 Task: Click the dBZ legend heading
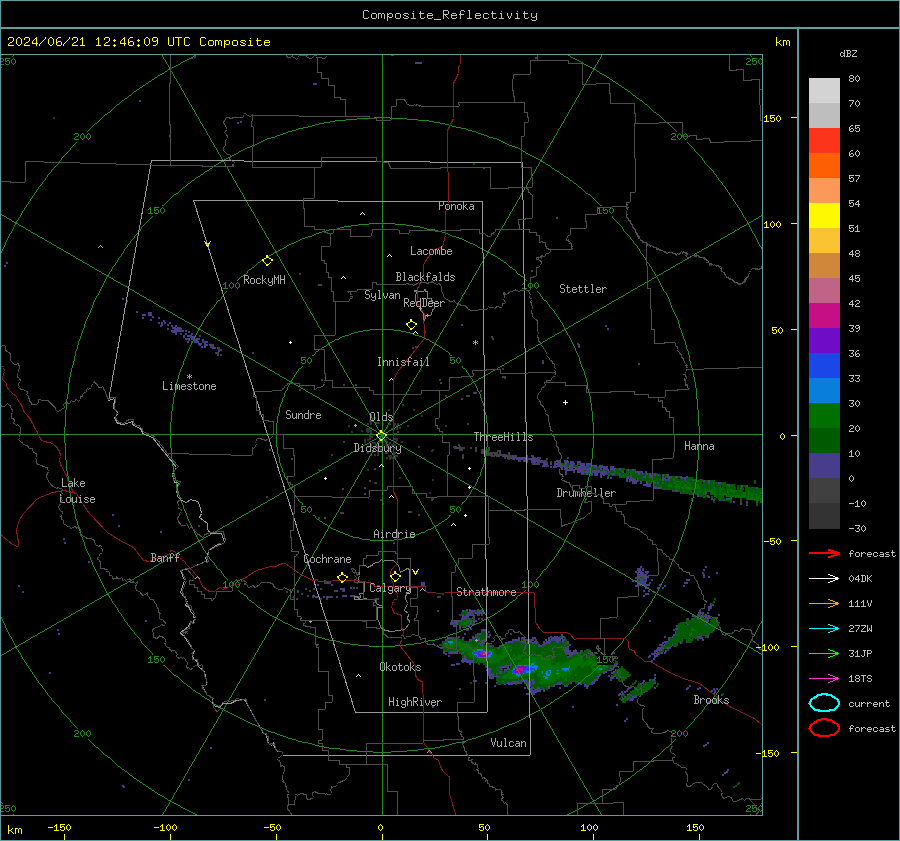point(848,53)
